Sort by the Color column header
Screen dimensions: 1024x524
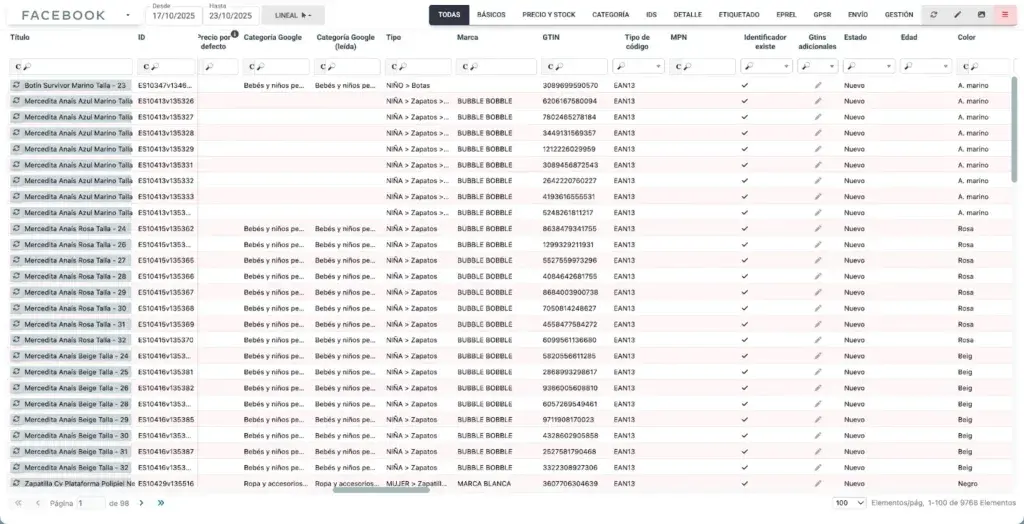pos(967,38)
